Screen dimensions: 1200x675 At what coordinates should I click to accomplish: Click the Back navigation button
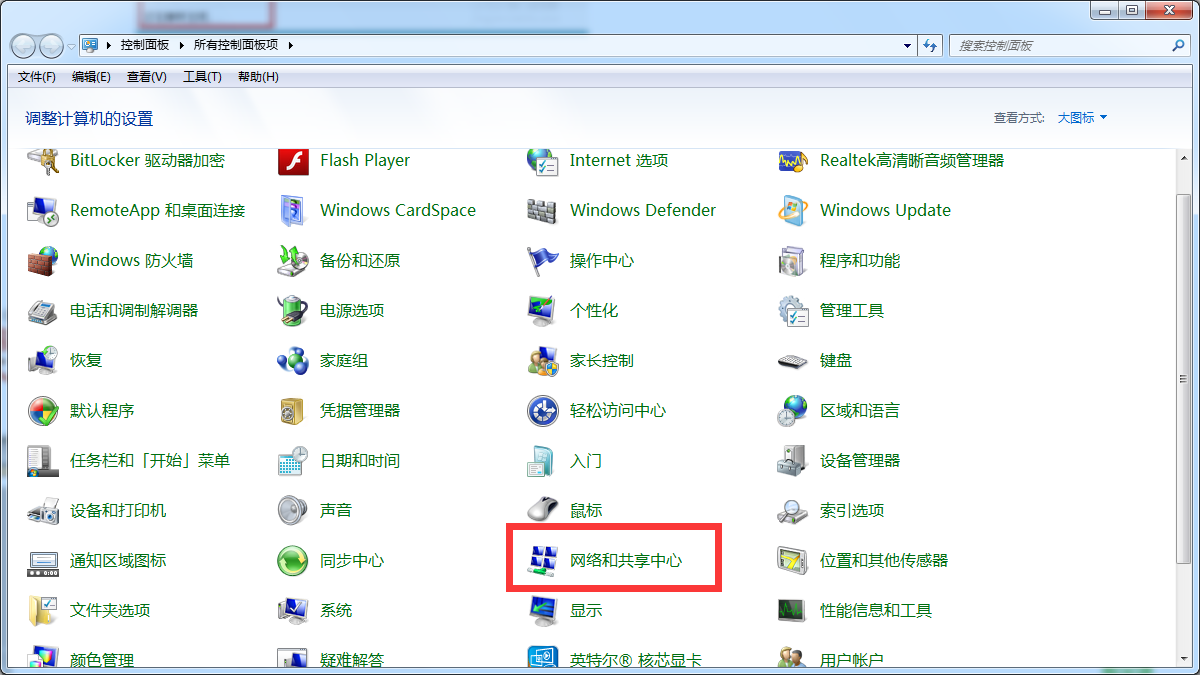(x=23, y=46)
